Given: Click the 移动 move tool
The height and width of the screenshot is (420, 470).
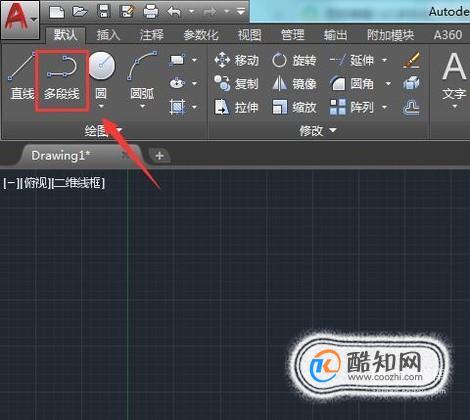Looking at the screenshot, I should (x=237, y=60).
